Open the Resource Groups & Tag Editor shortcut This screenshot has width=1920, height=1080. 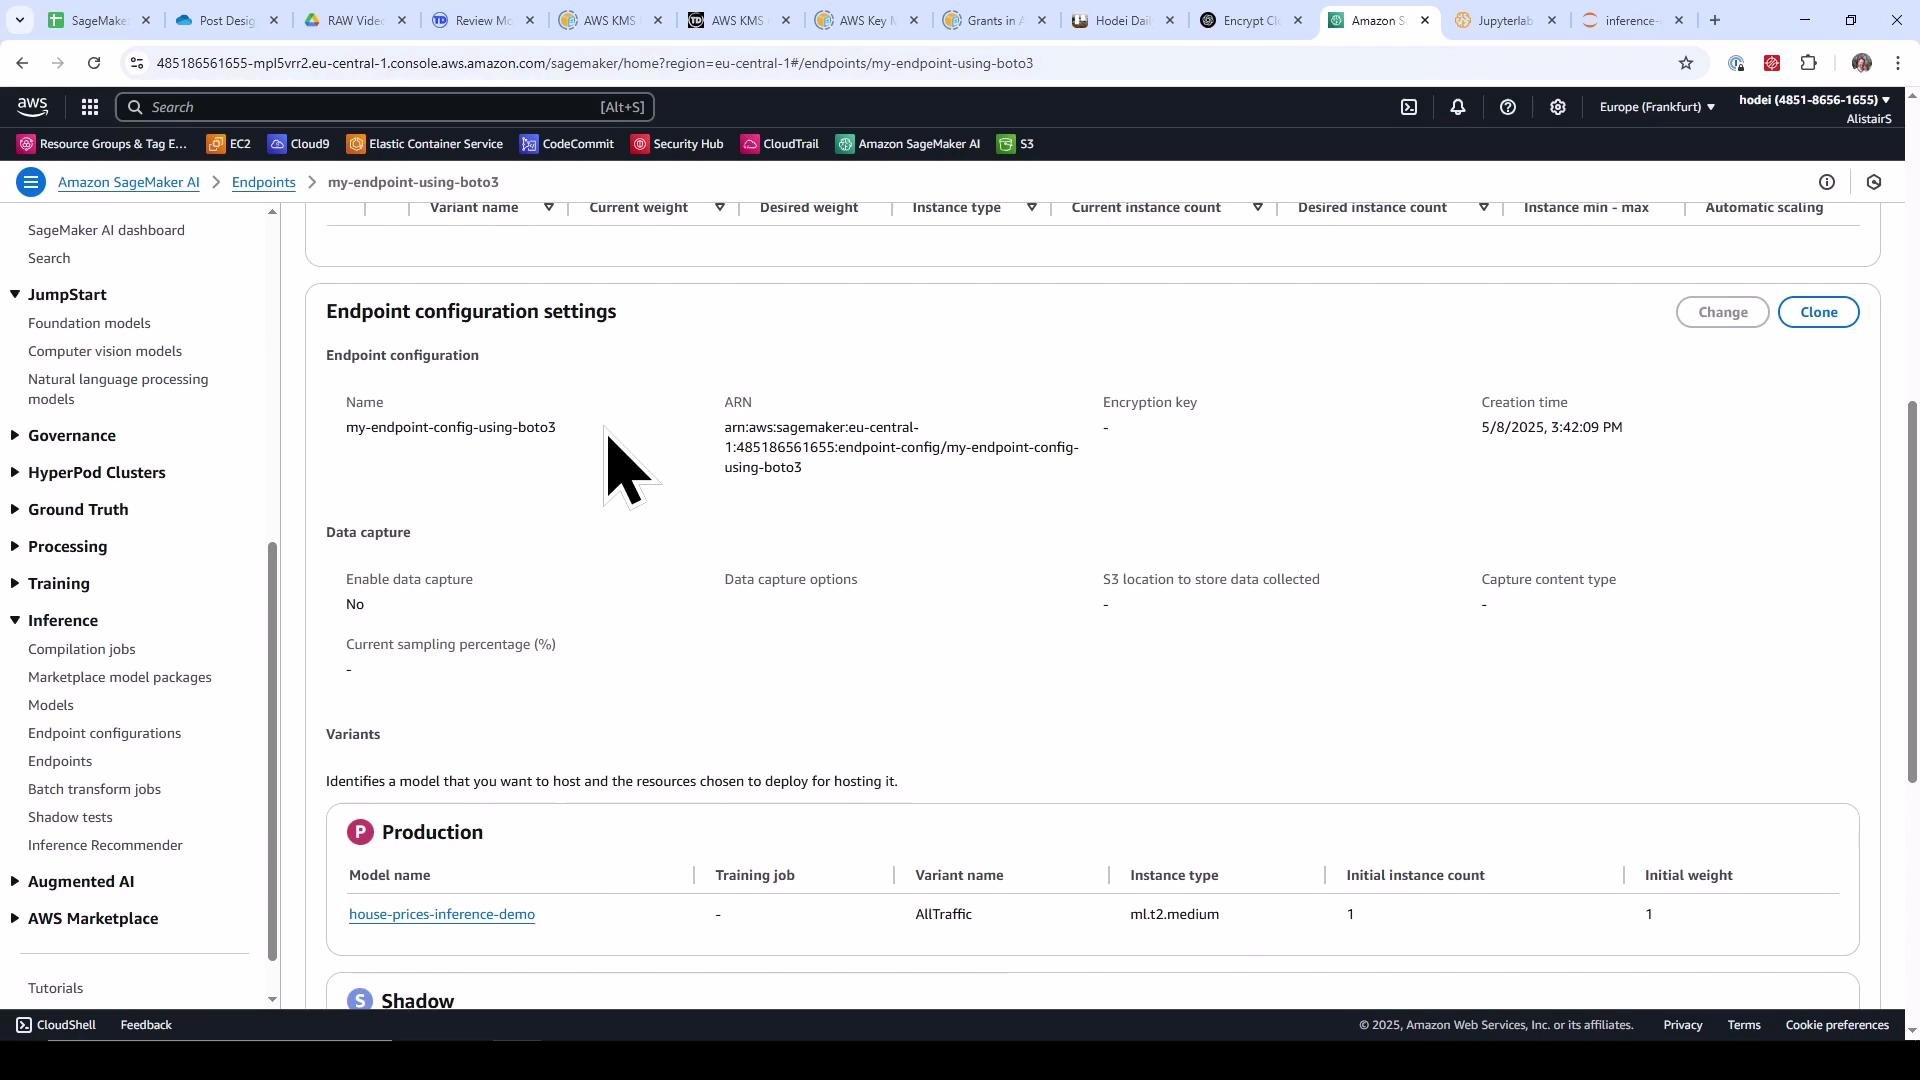(103, 144)
